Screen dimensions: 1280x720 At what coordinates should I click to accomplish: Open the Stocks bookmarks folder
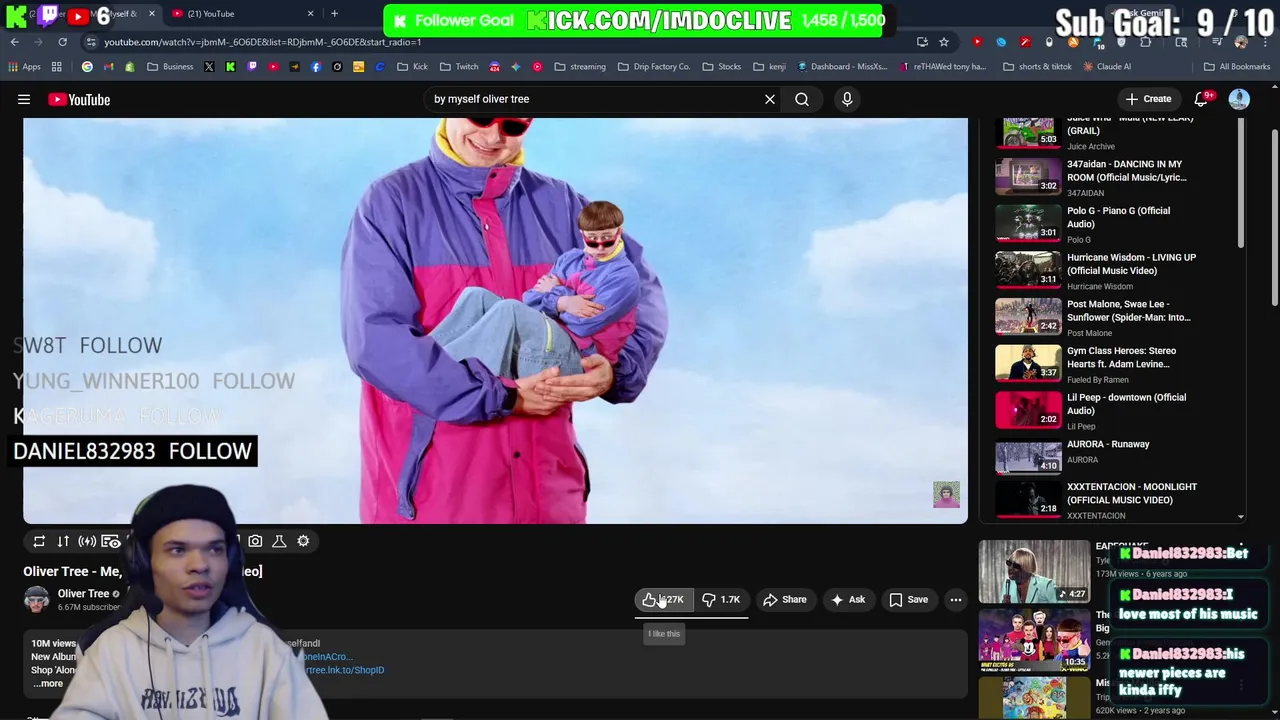click(721, 67)
